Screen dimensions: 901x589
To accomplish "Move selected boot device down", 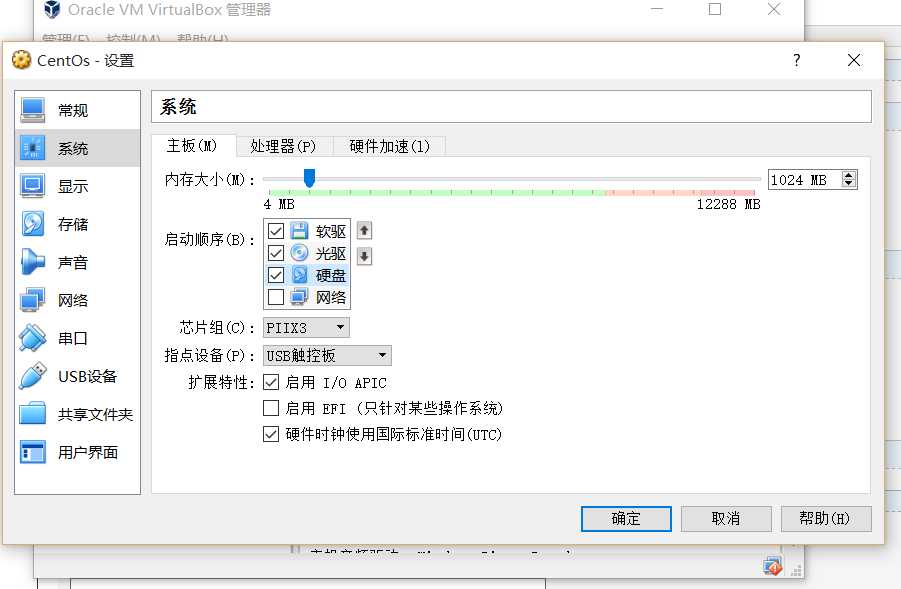I will click(364, 256).
